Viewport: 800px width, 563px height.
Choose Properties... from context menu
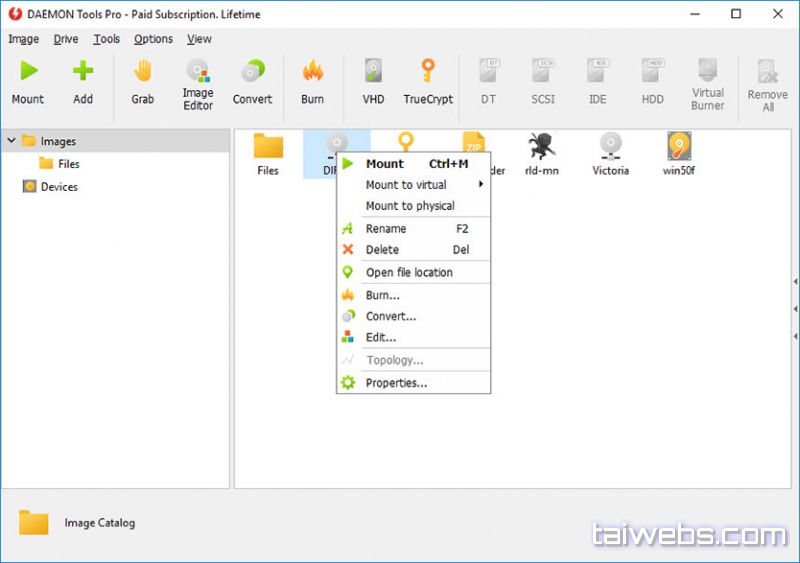[x=396, y=383]
